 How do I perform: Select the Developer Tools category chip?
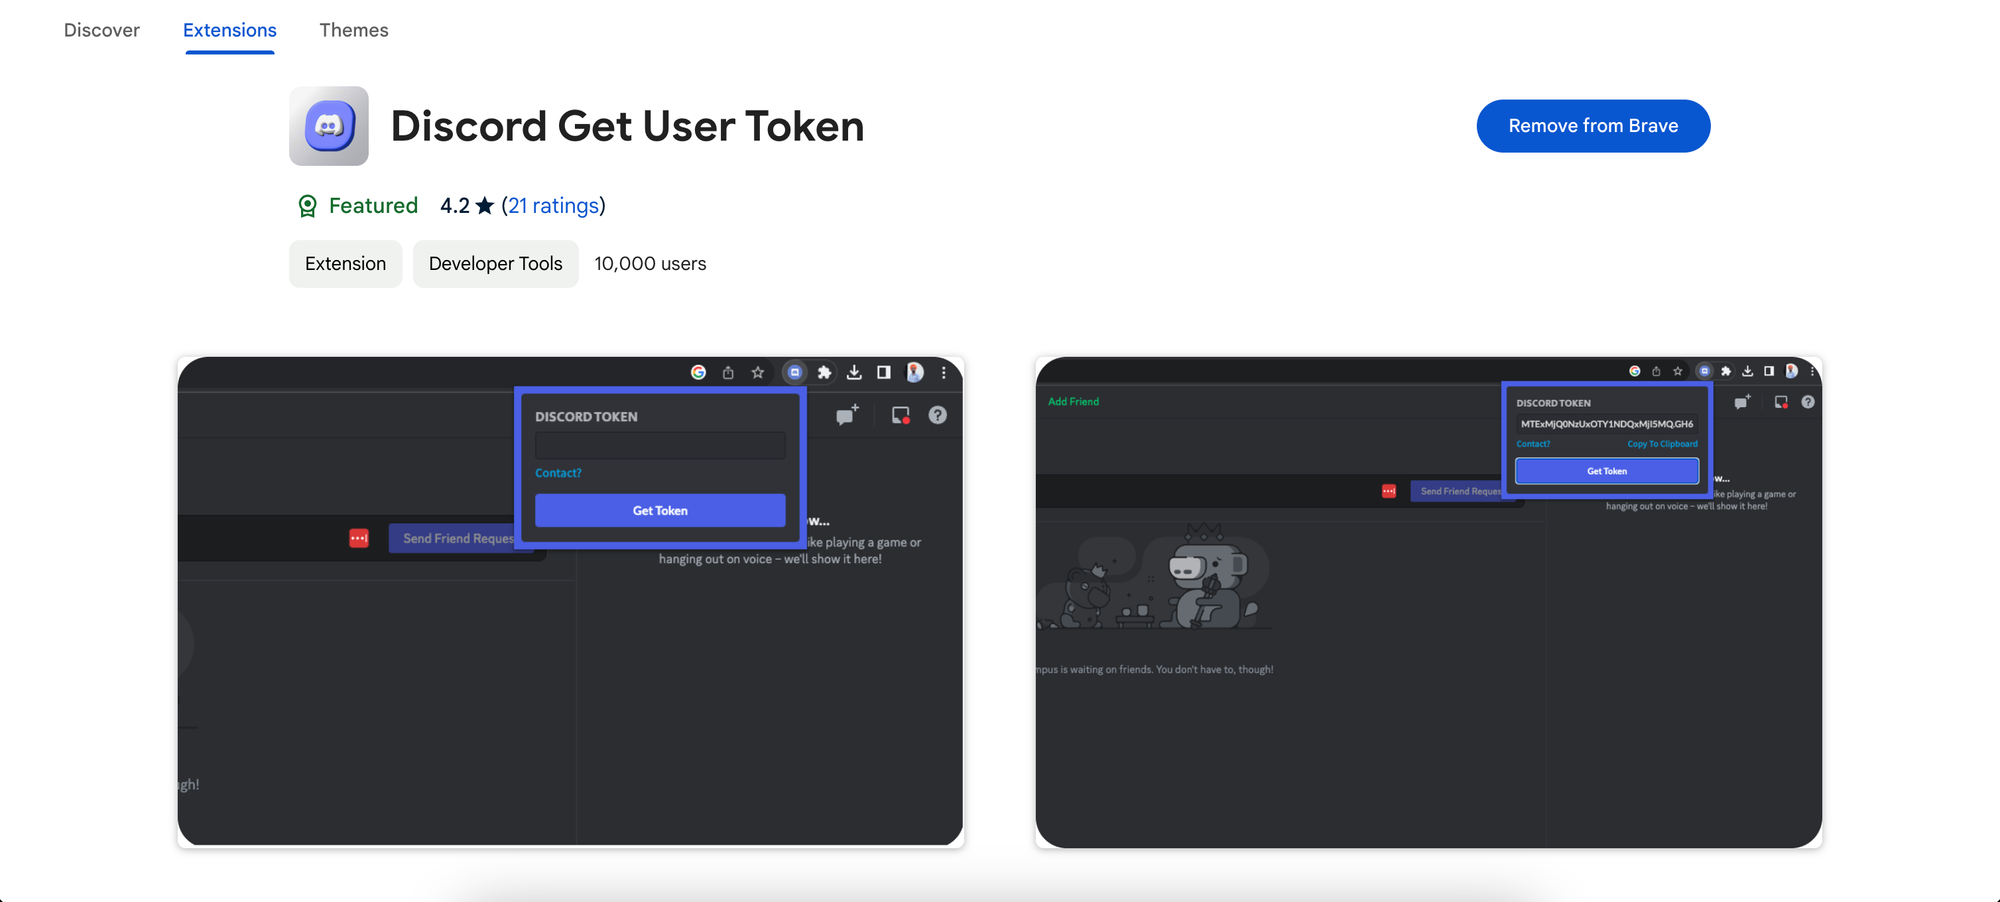coord(495,264)
